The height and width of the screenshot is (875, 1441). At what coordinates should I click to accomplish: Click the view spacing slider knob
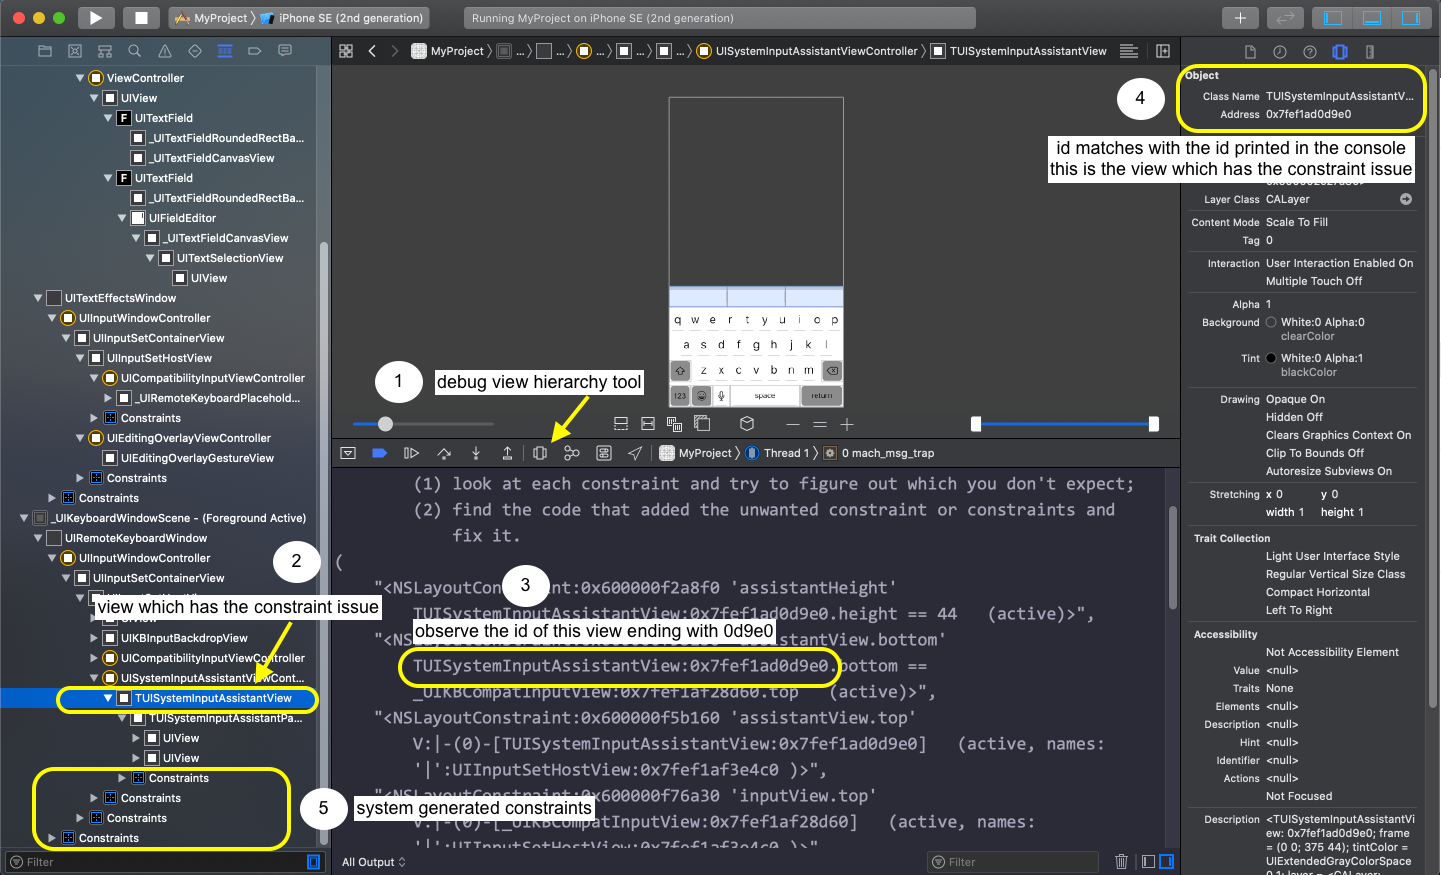click(385, 424)
